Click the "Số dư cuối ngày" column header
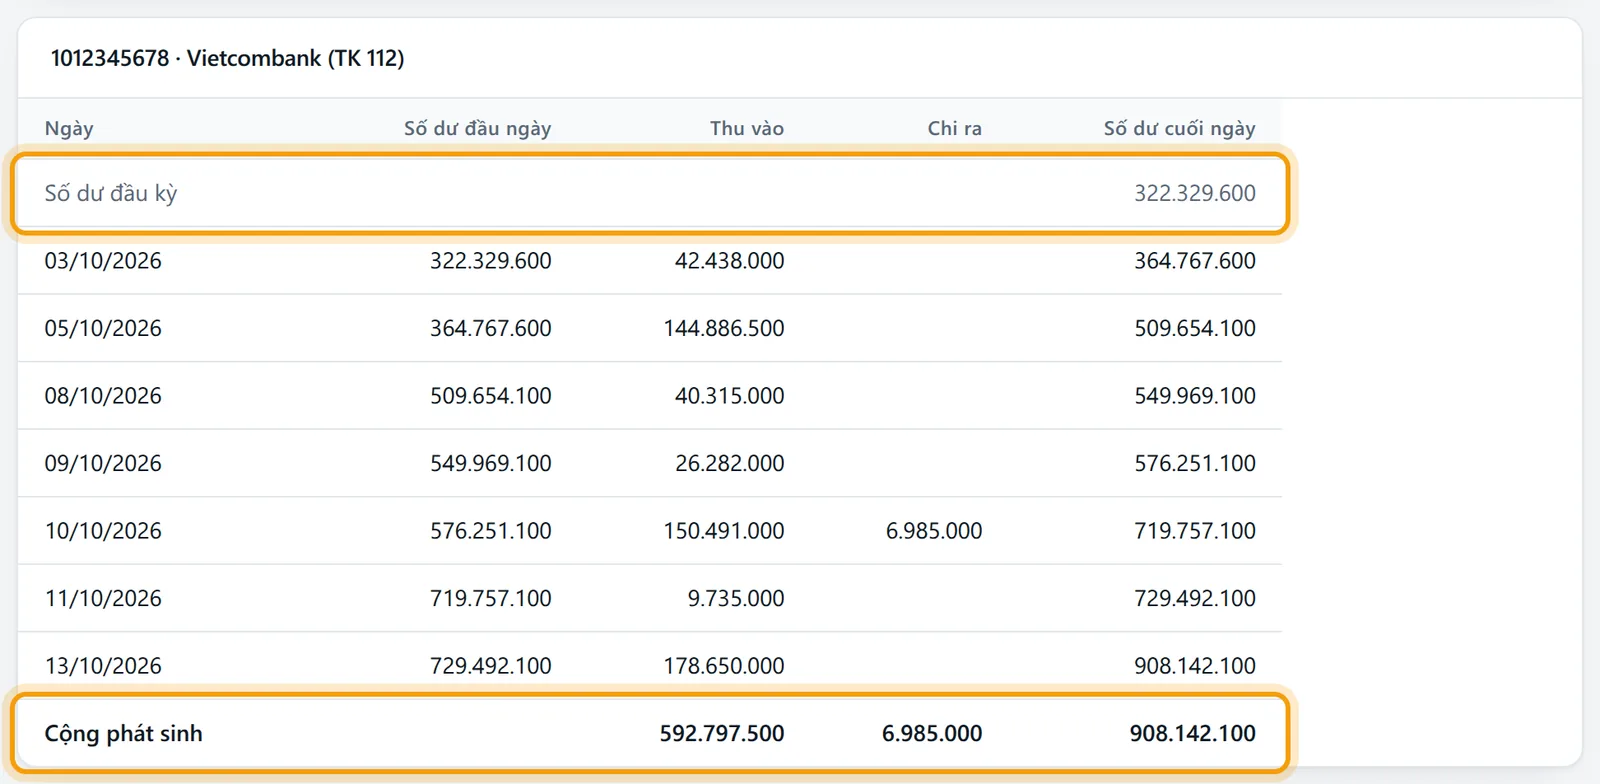 [1179, 128]
